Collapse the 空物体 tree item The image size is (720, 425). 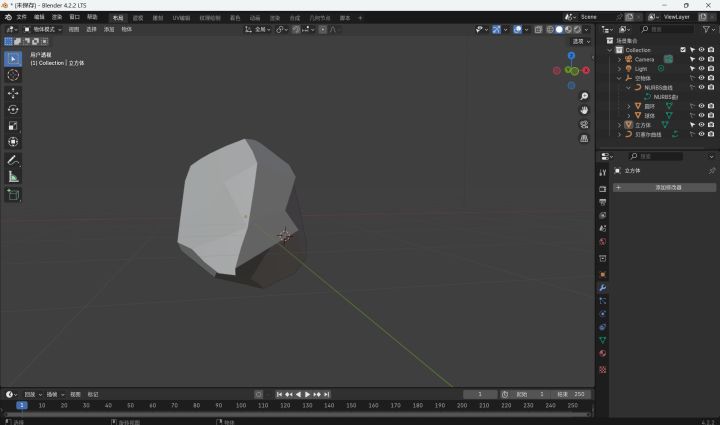click(621, 78)
